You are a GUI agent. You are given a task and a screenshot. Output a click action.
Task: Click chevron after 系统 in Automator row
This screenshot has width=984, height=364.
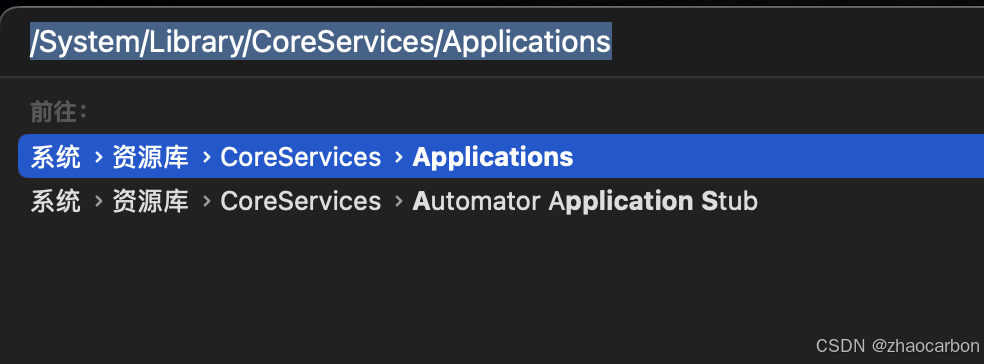(x=98, y=201)
